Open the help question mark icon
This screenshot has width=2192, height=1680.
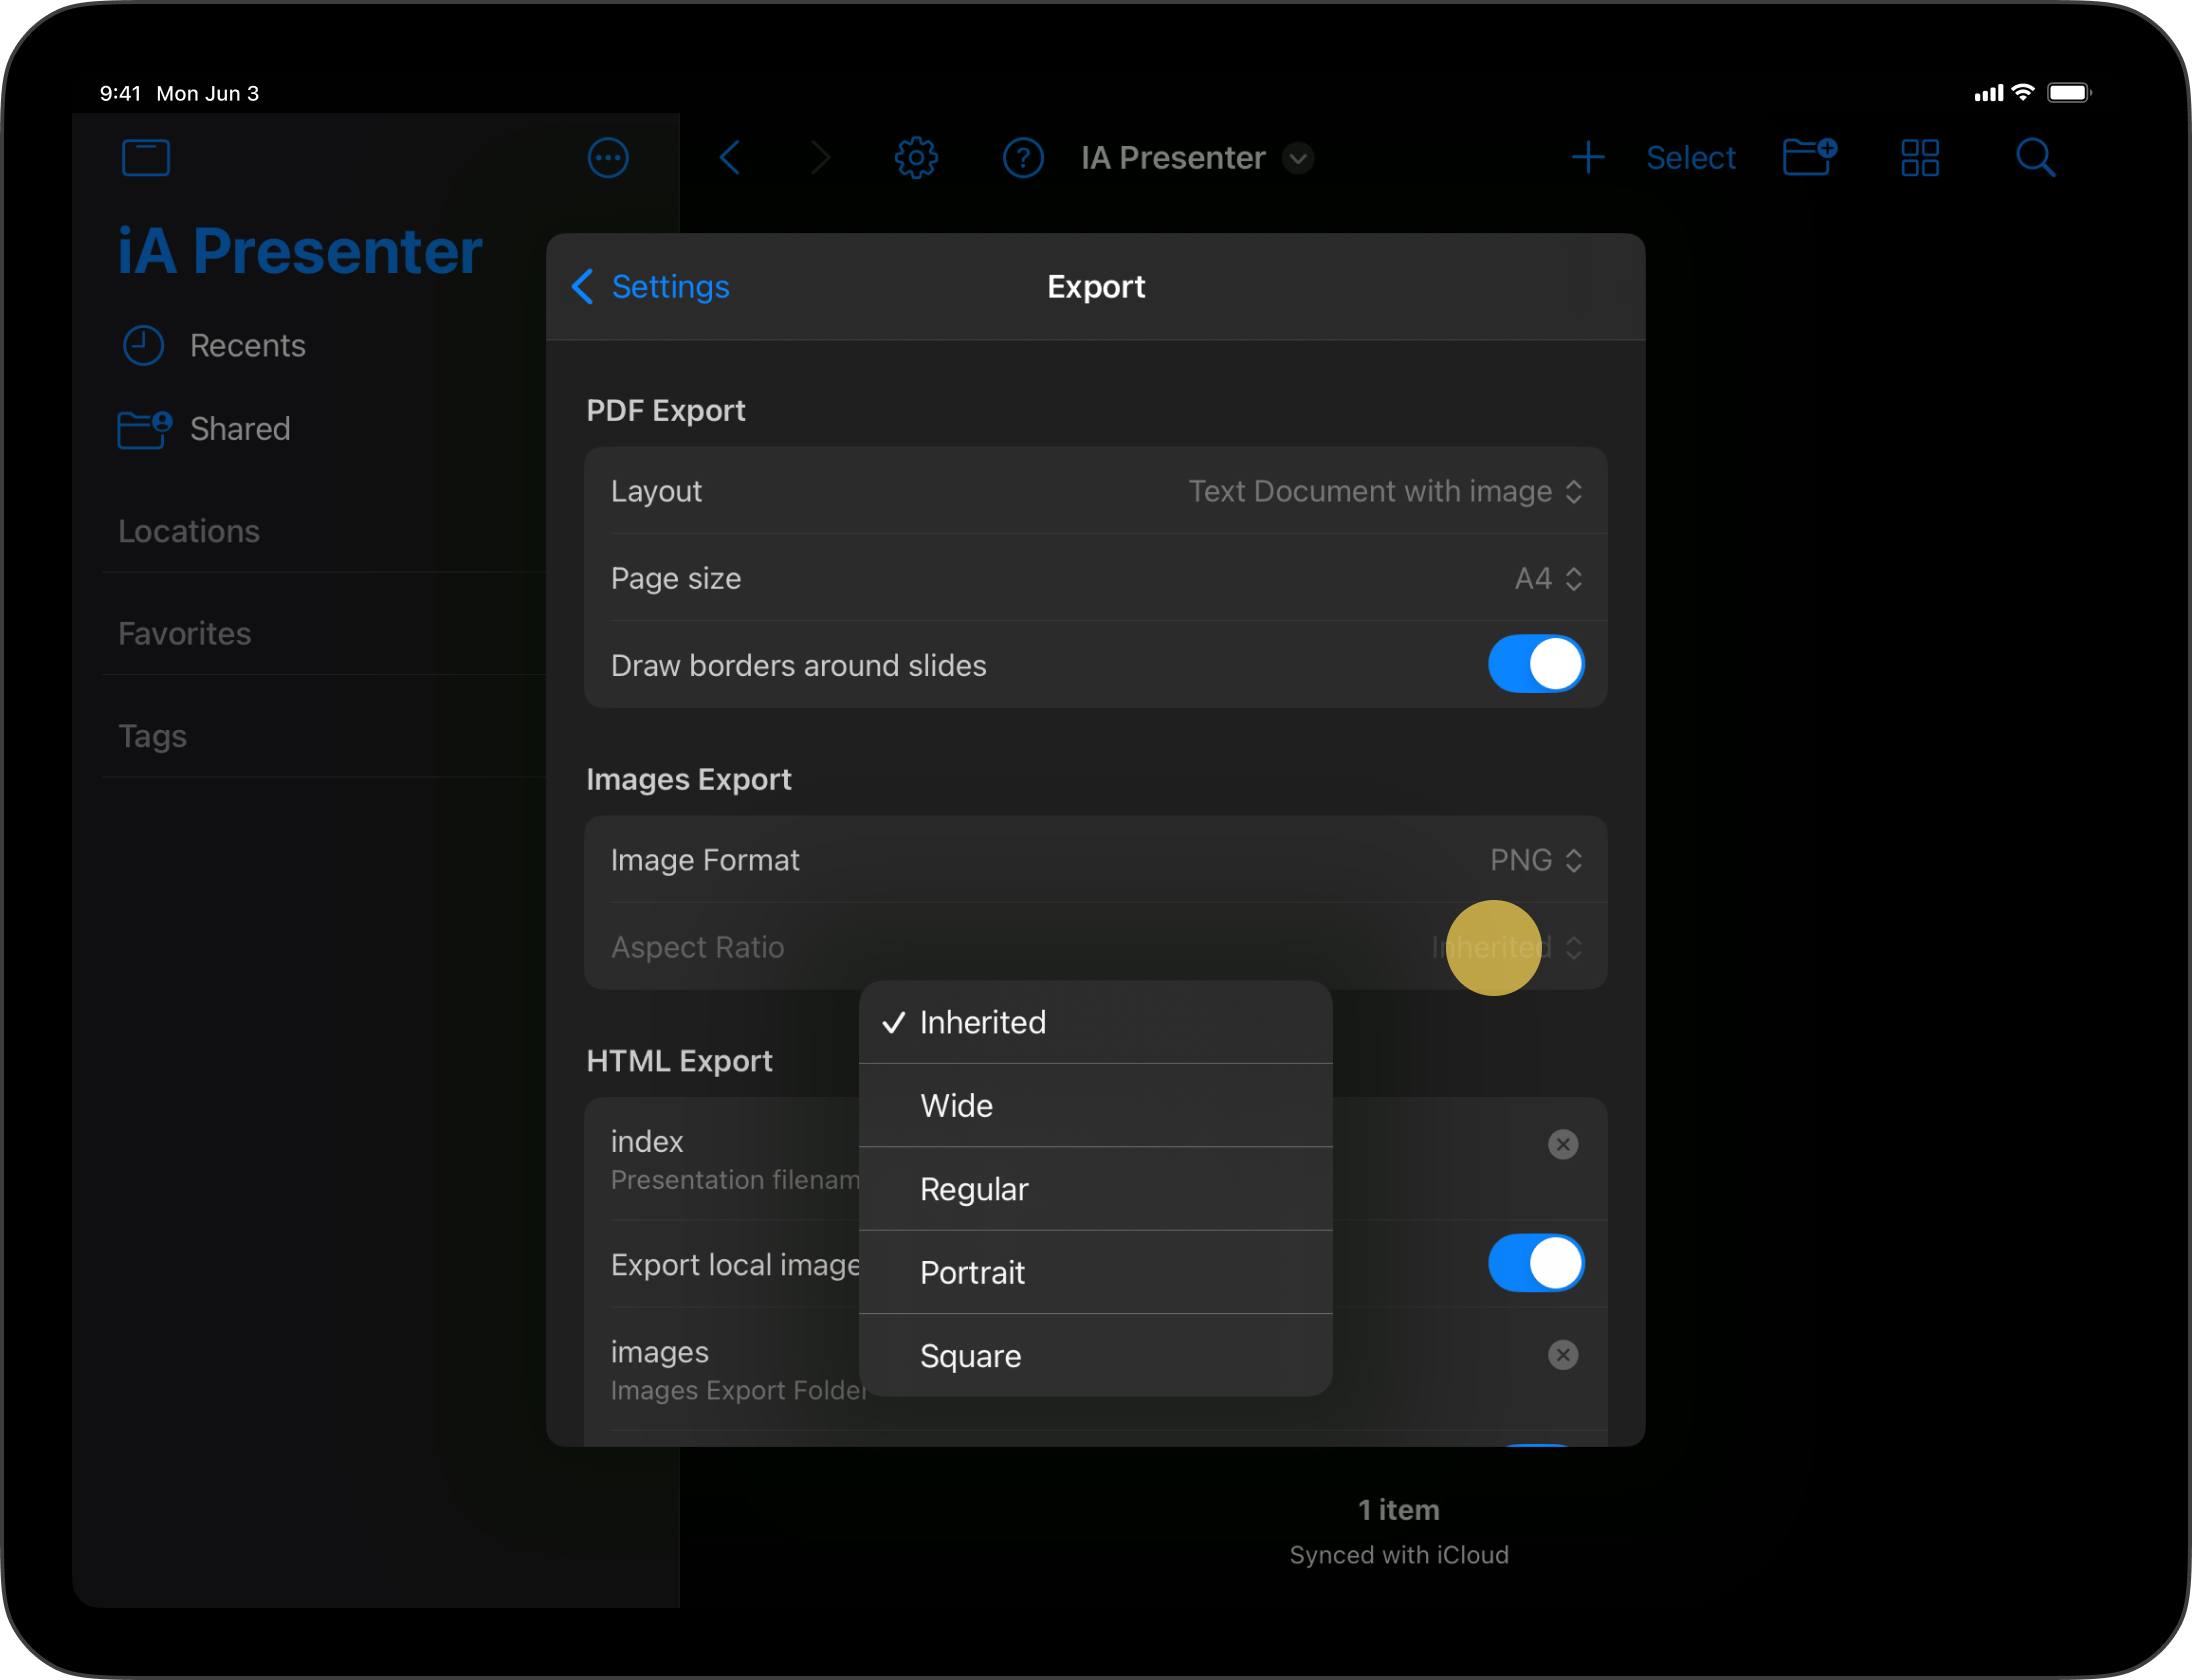coord(1023,158)
